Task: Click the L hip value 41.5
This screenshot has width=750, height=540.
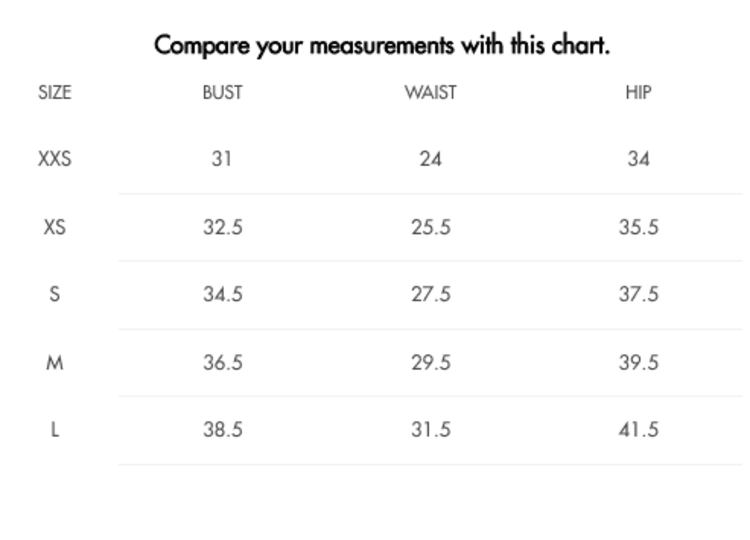Action: coord(638,430)
